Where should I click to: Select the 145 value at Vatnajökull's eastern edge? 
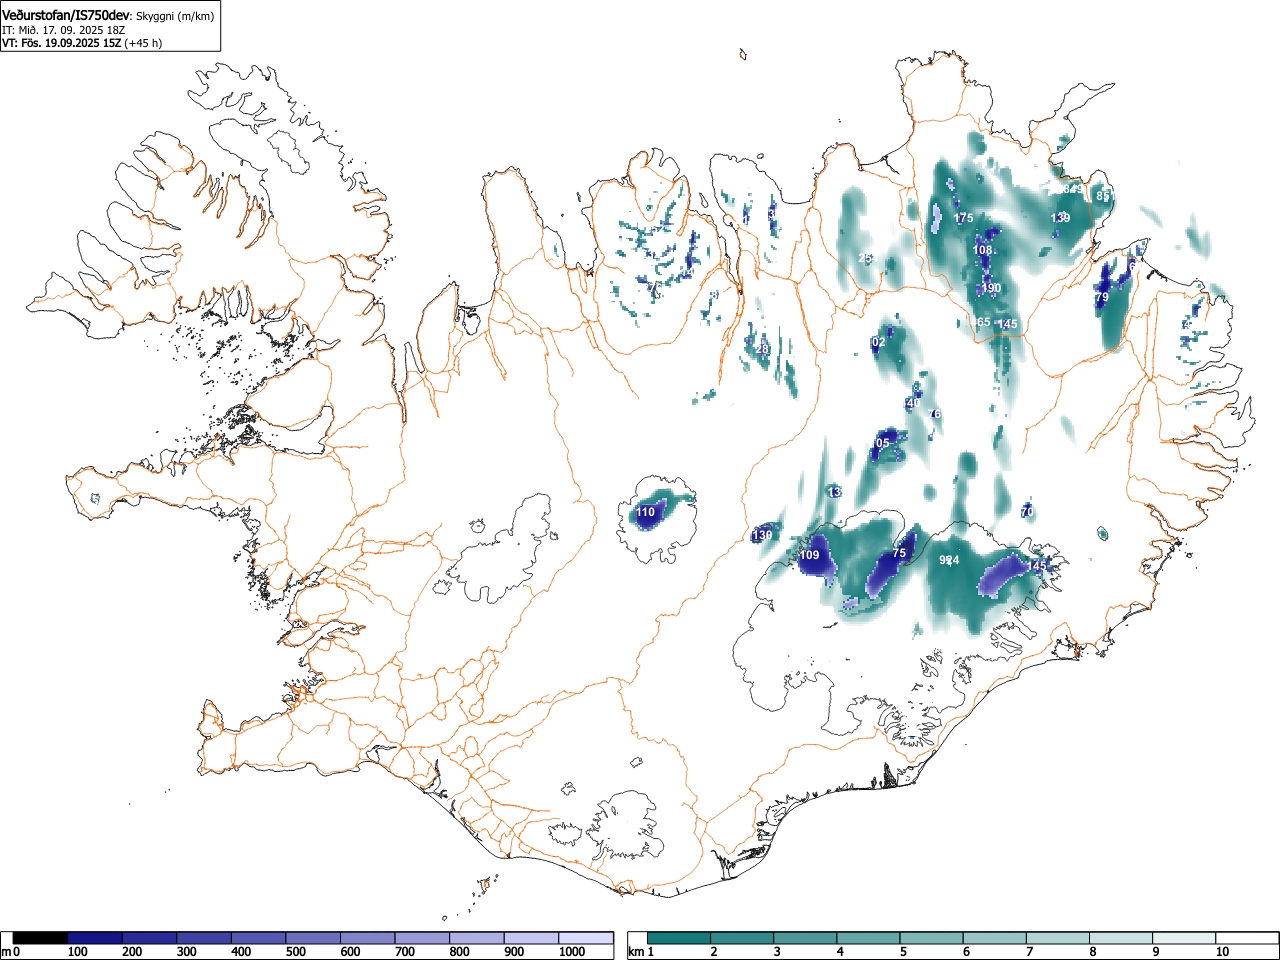[1036, 566]
